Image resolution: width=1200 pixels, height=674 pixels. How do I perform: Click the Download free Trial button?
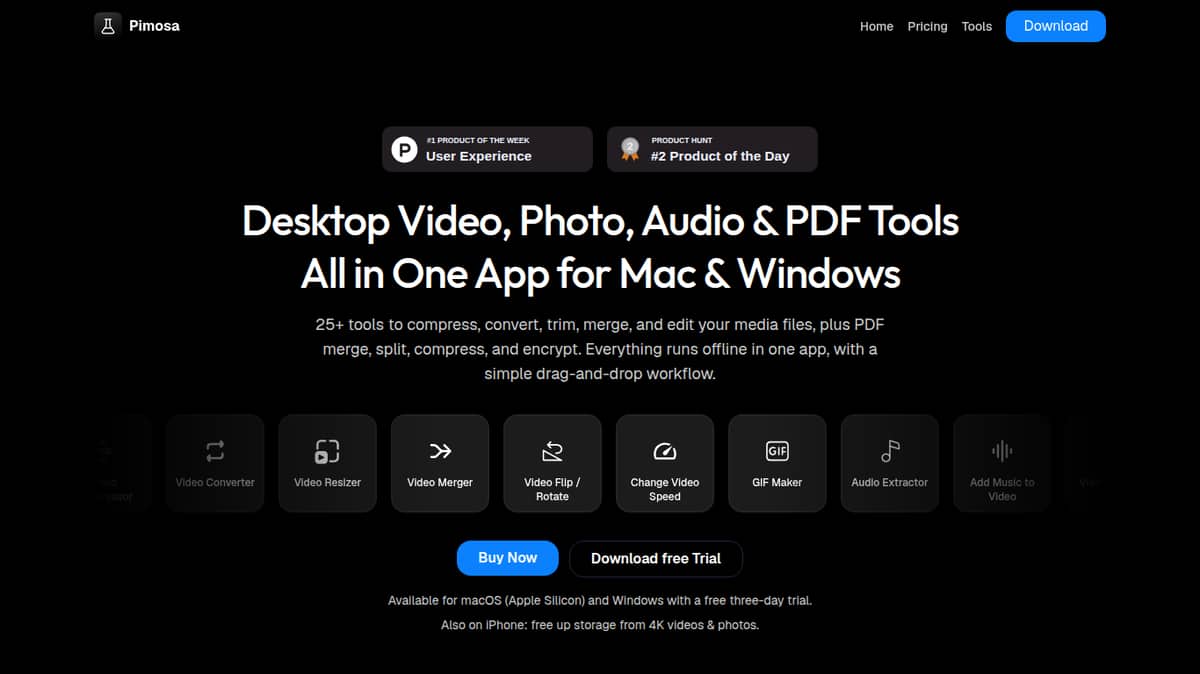[x=656, y=559]
